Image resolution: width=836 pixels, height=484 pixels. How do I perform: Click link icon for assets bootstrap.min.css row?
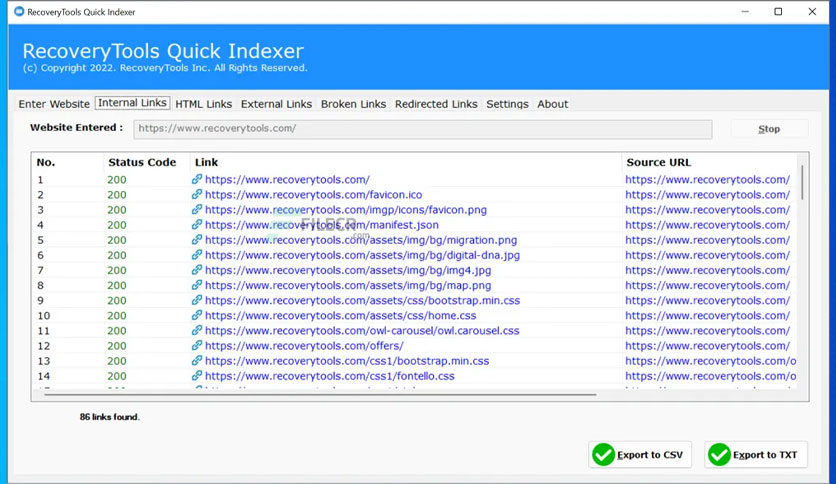tap(197, 300)
